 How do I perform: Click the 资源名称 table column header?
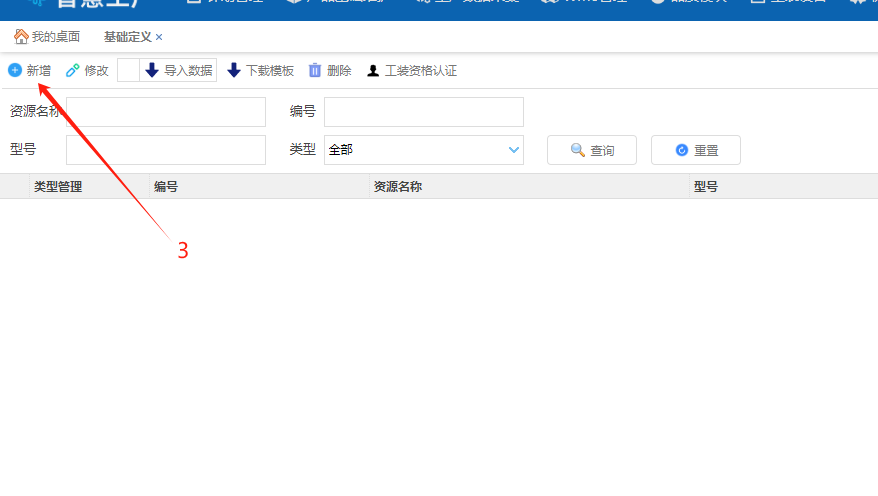coord(397,186)
